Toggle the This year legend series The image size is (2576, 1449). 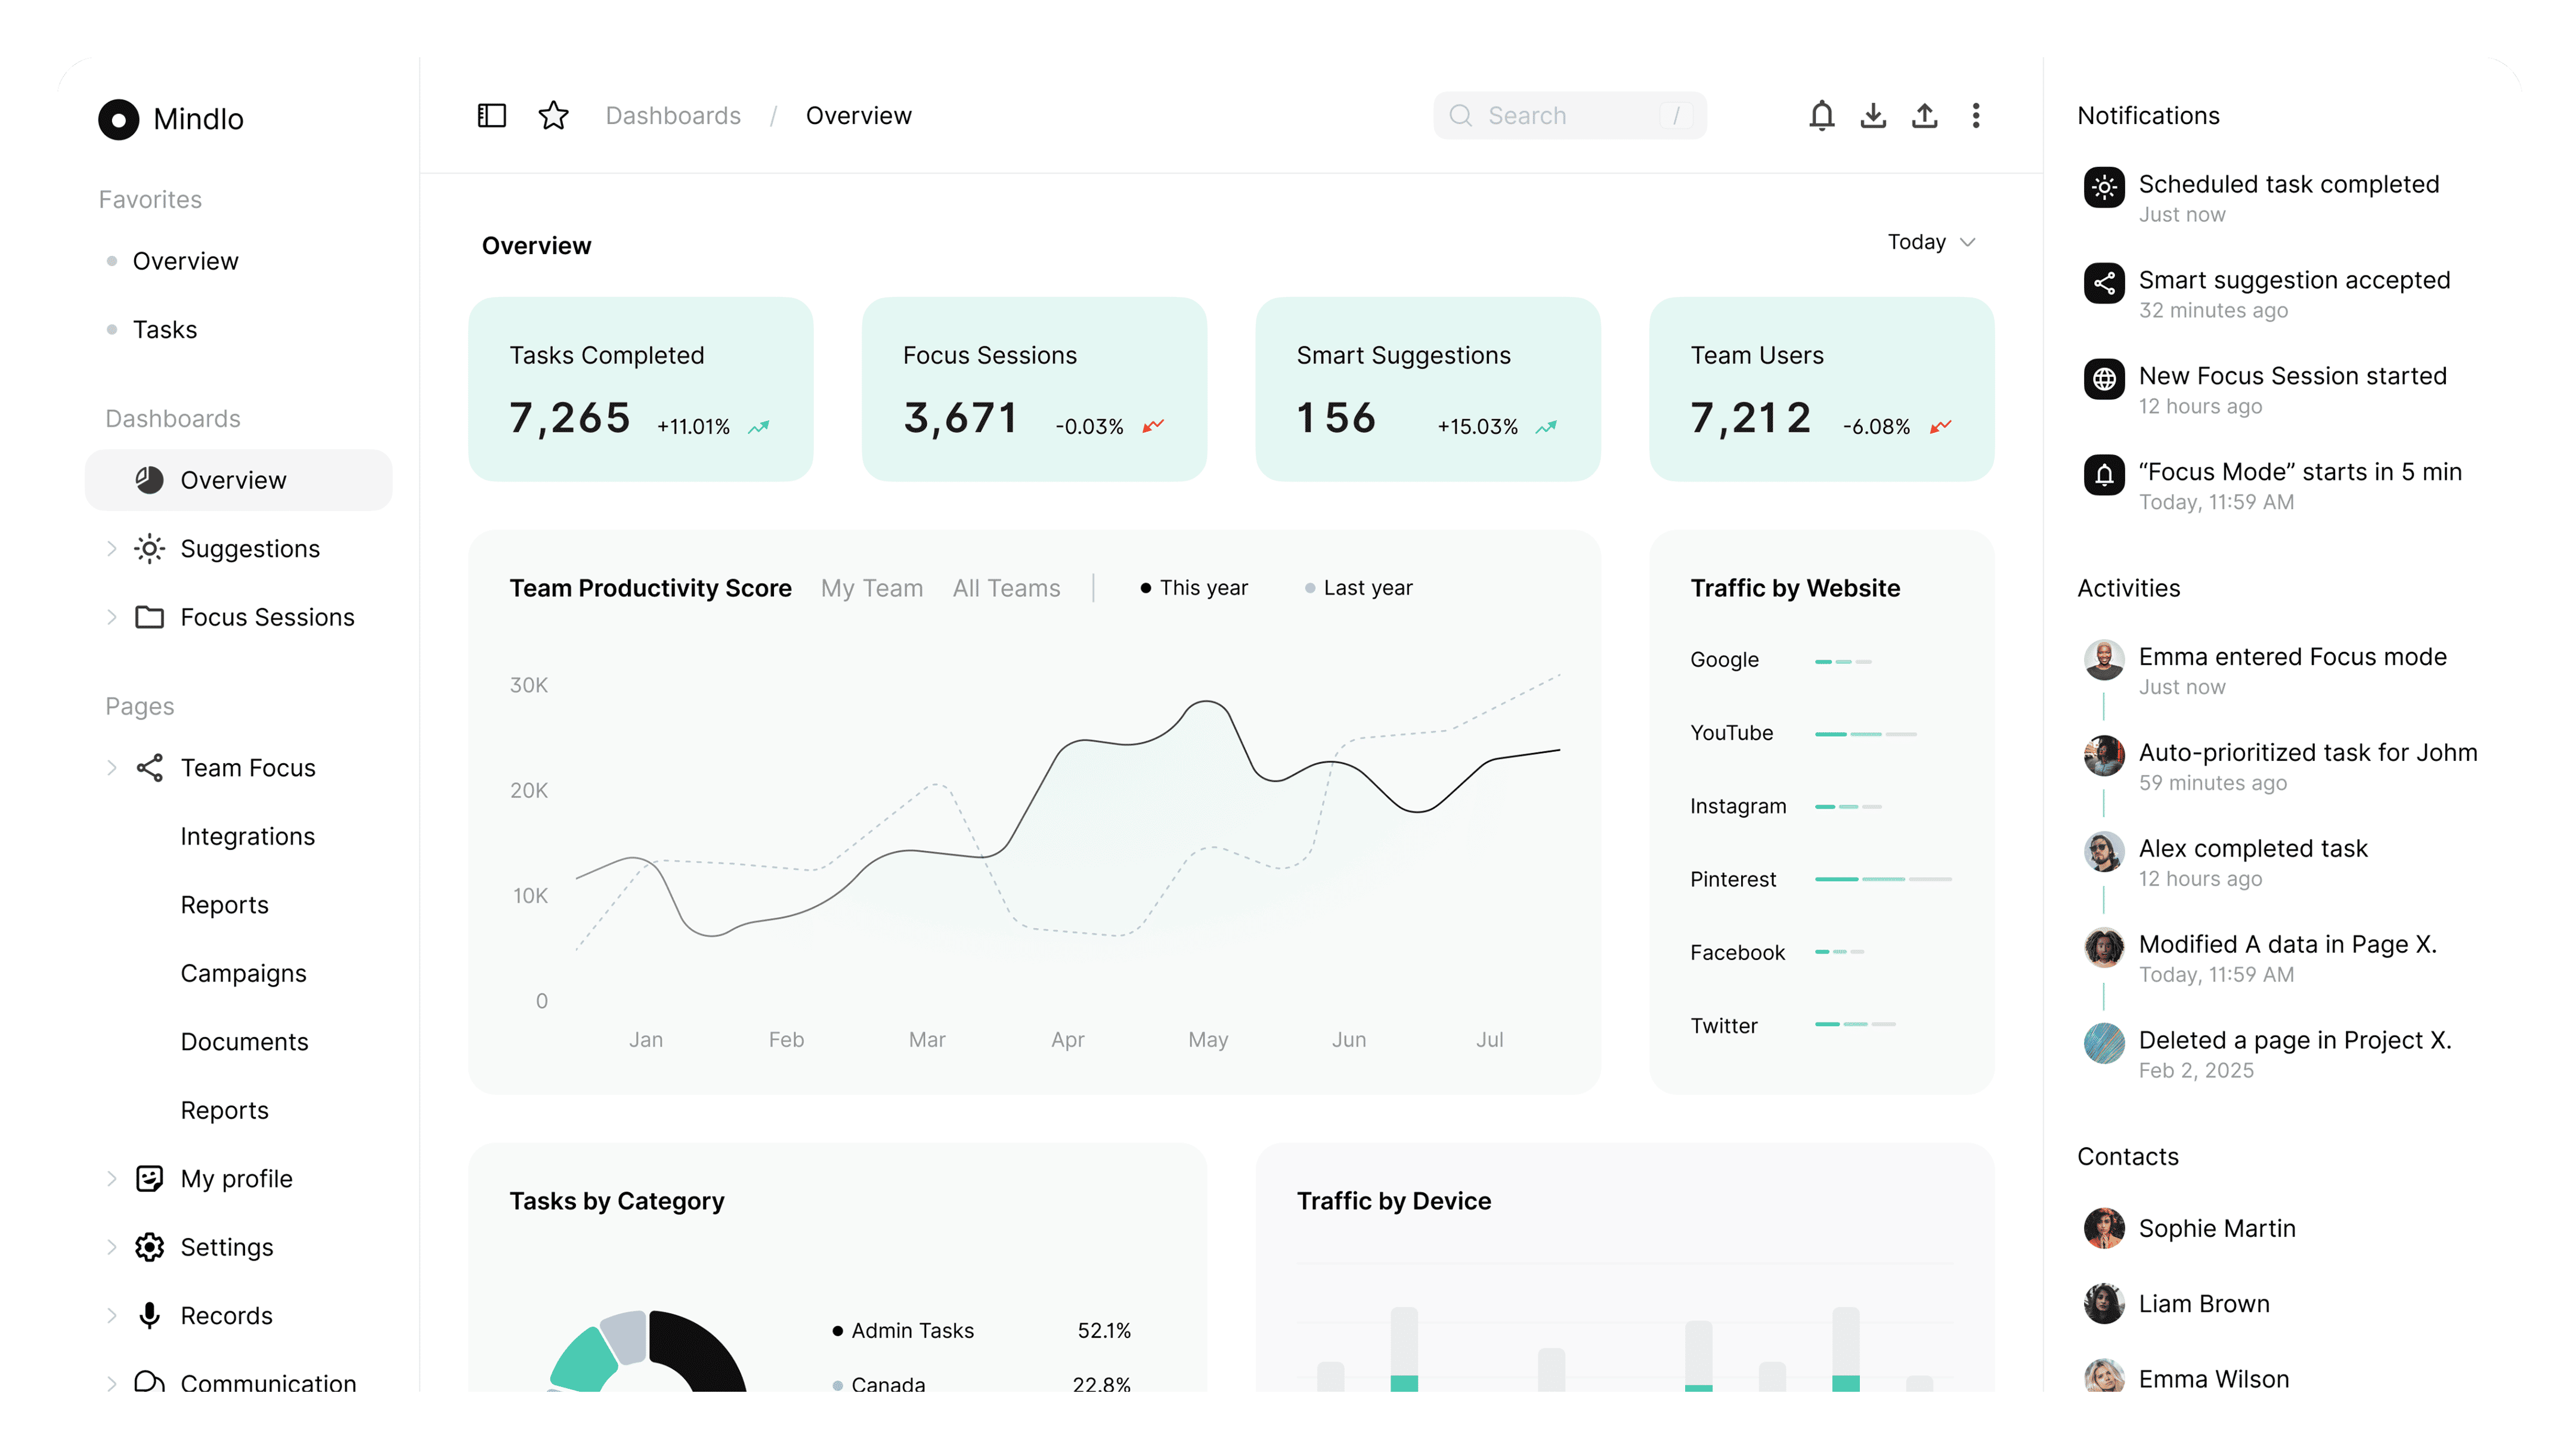[1194, 588]
